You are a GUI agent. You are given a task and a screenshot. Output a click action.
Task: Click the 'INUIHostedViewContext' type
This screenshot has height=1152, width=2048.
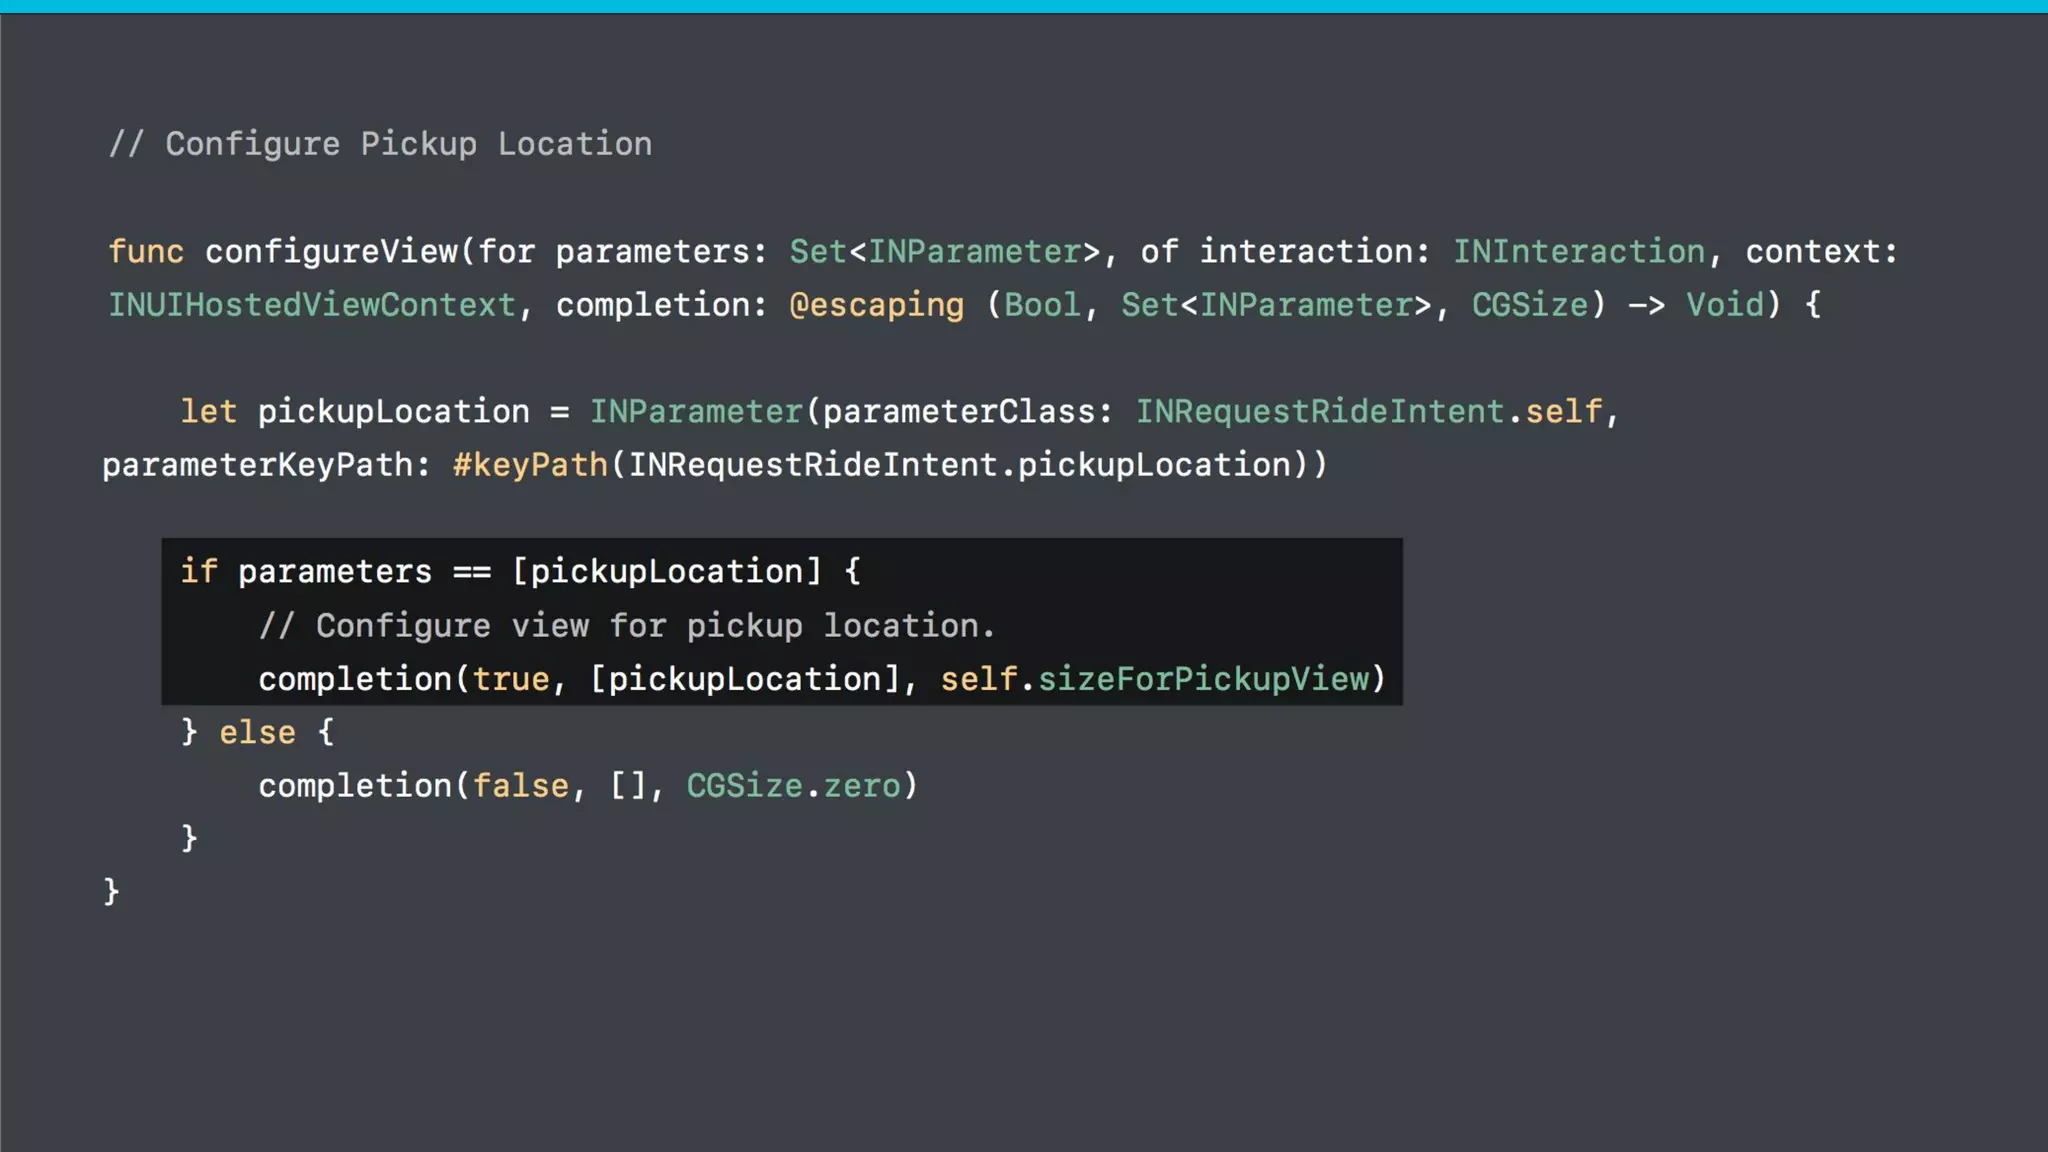(311, 305)
